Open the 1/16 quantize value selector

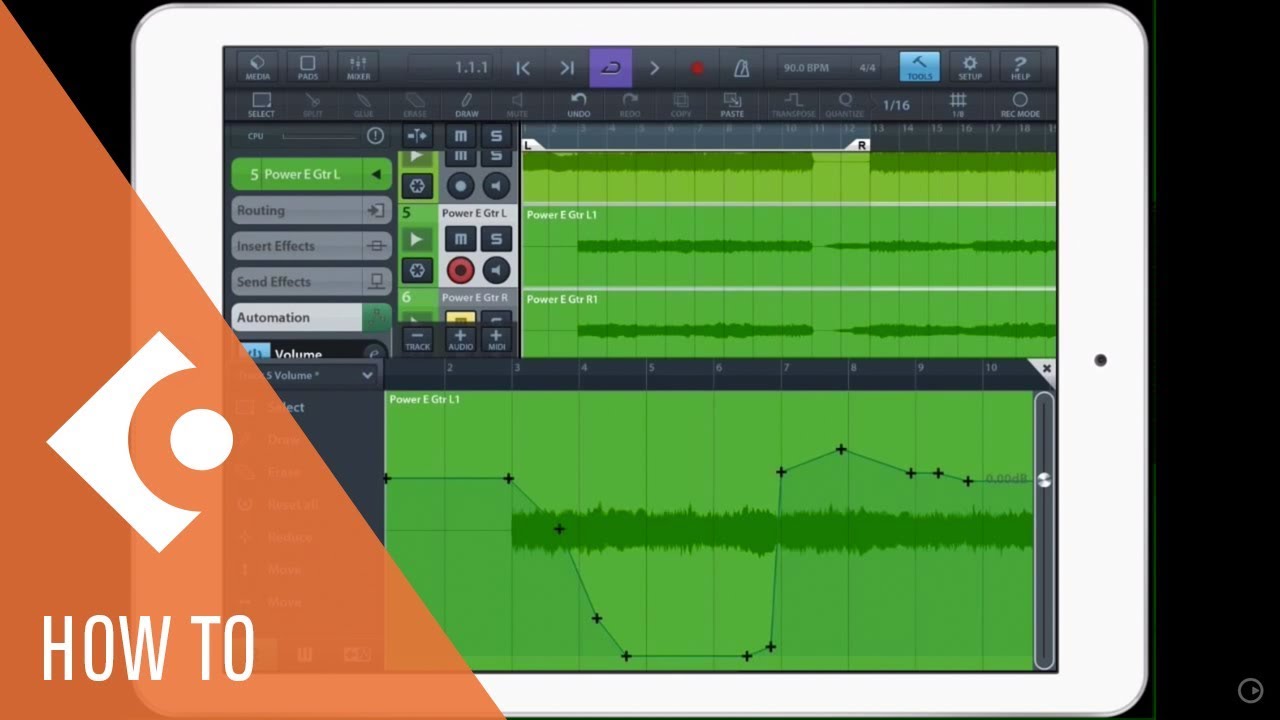coord(896,105)
